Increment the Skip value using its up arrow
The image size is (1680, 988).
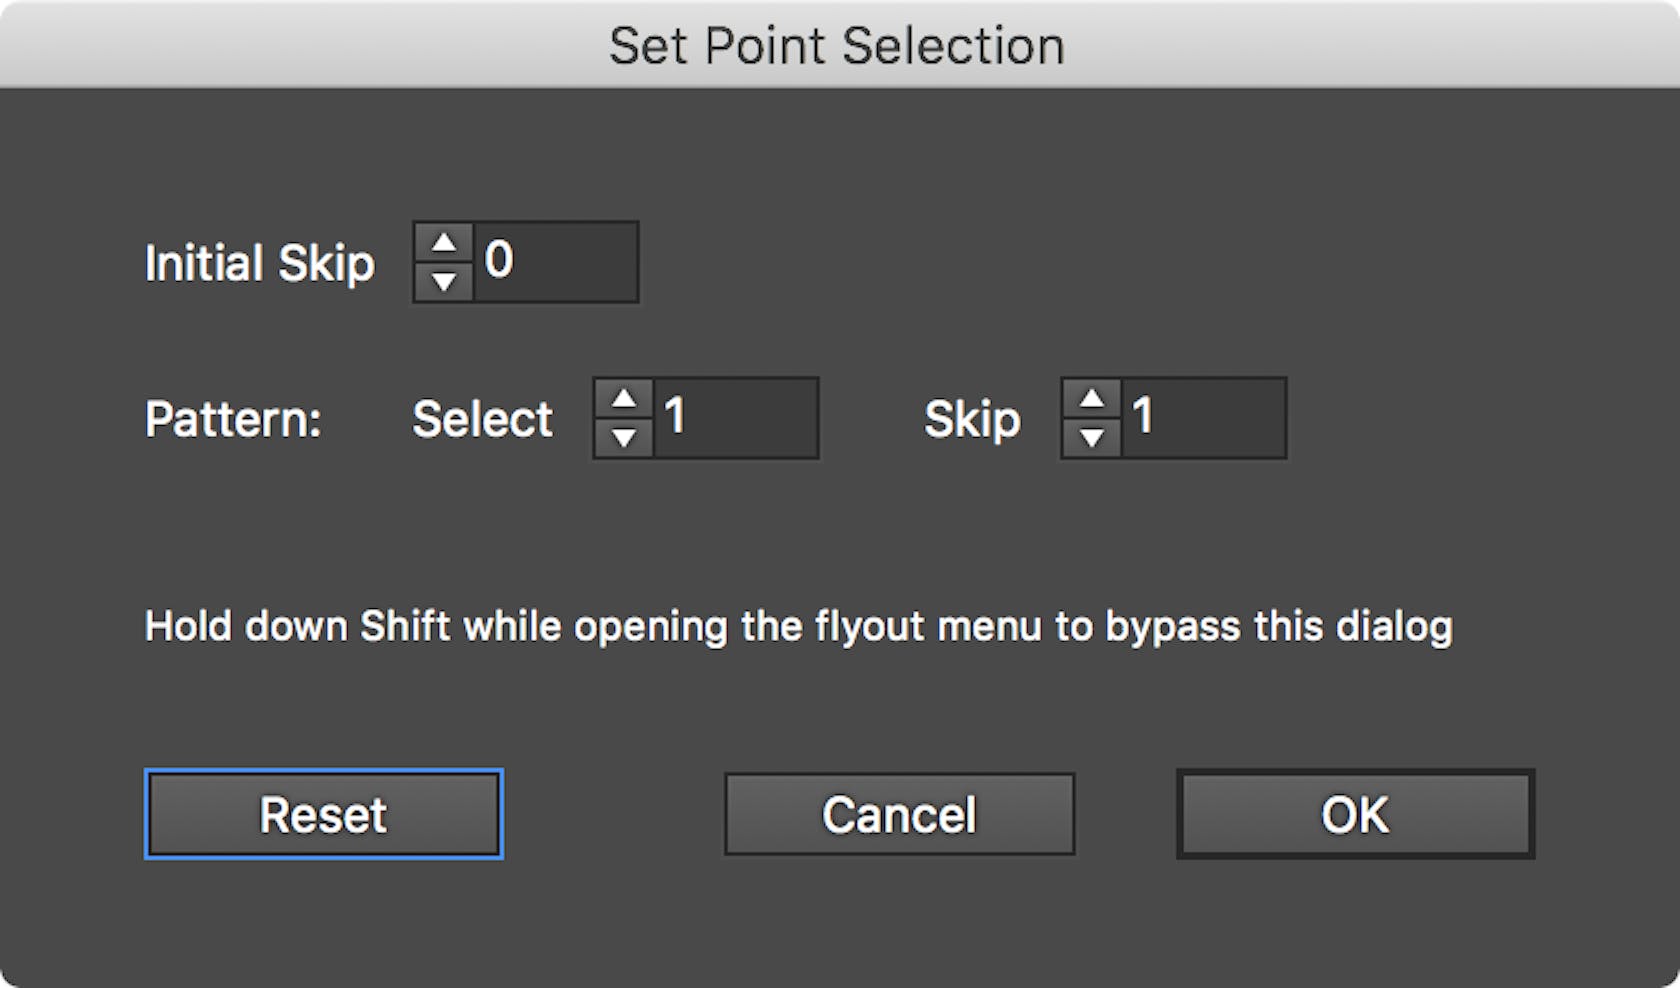point(1093,400)
